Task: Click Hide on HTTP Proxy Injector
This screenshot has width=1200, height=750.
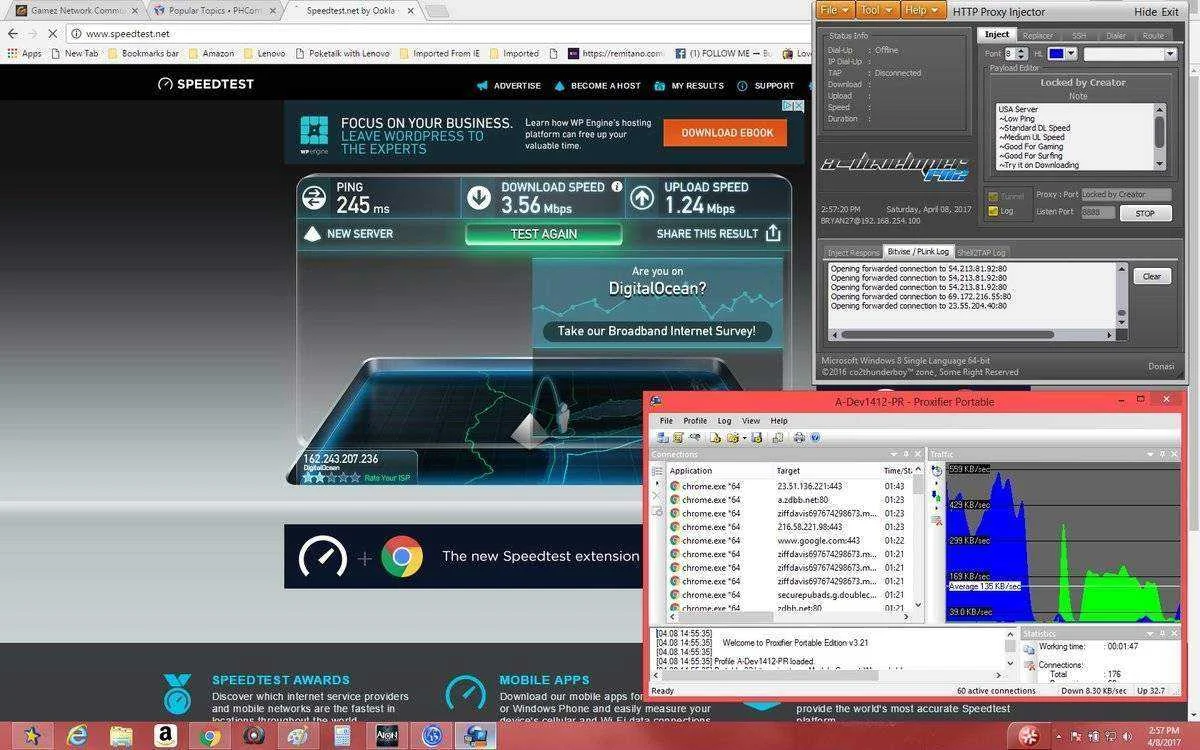Action: (1145, 12)
